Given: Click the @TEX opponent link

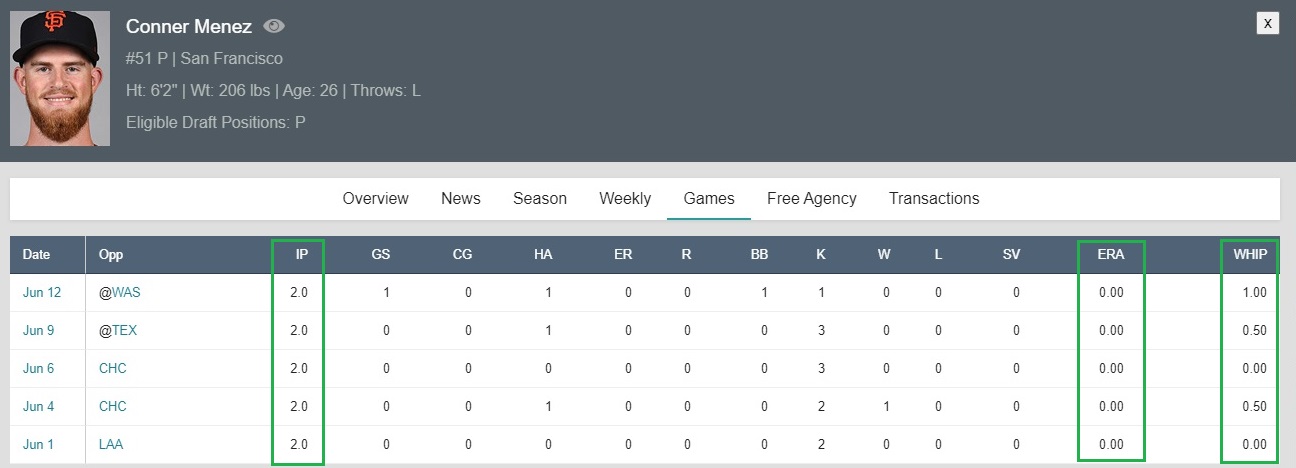Looking at the screenshot, I should pyautogui.click(x=117, y=331).
